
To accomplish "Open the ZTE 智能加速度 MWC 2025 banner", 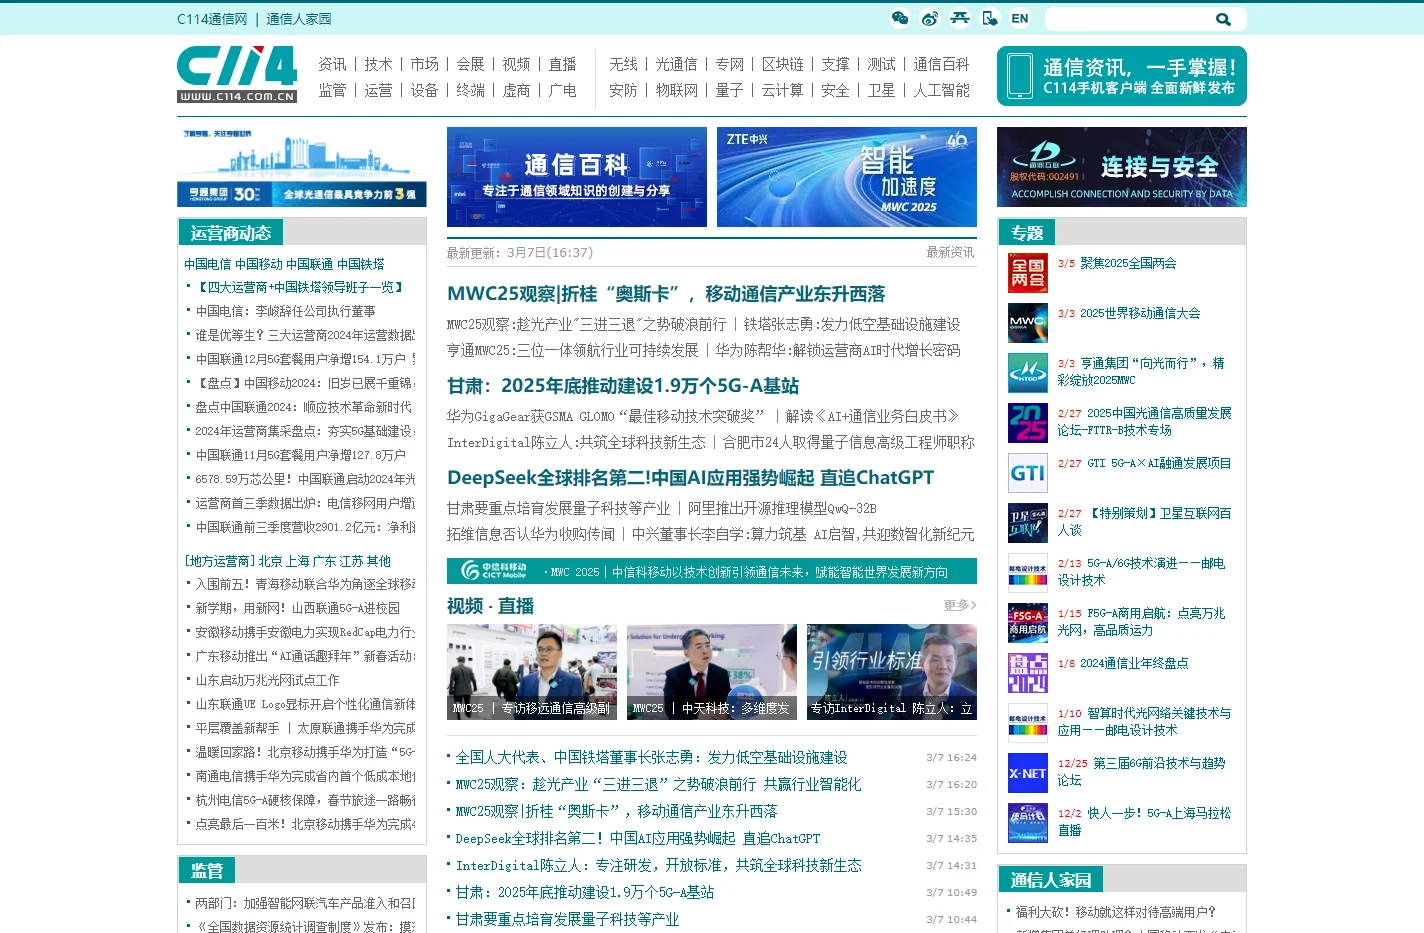I will click(x=847, y=177).
